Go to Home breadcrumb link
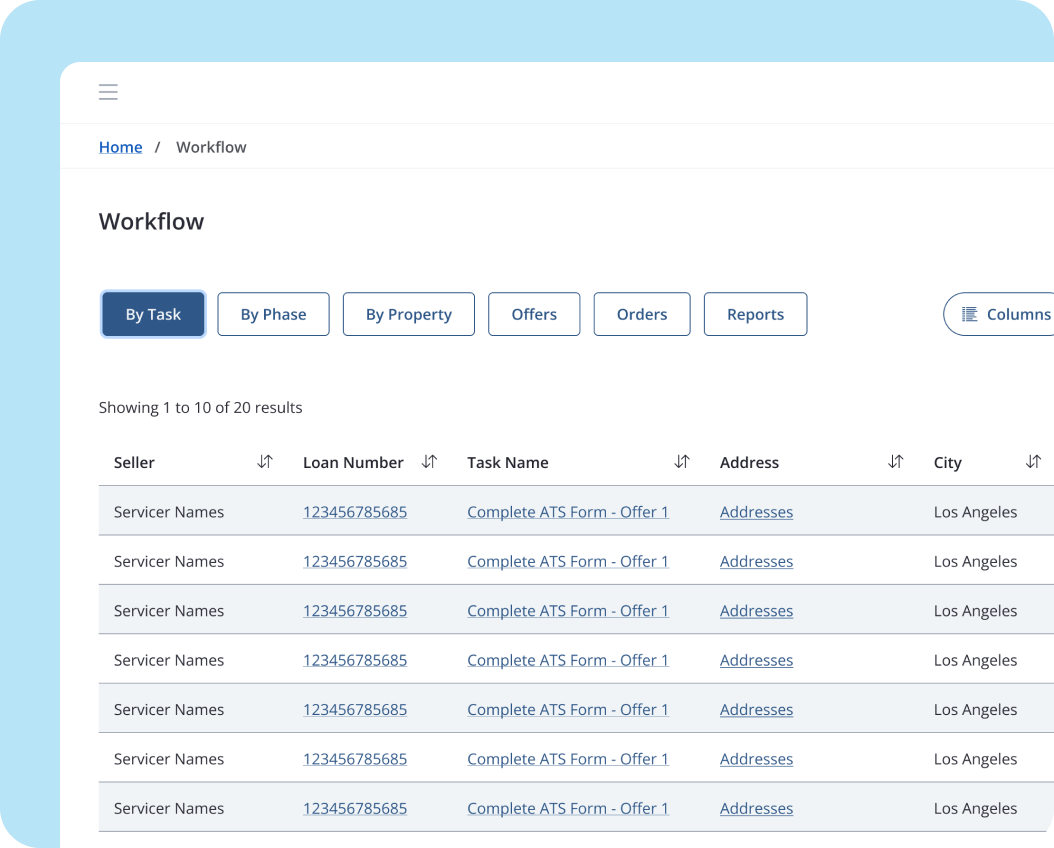Screen dimensions: 1054x848 pos(120,147)
